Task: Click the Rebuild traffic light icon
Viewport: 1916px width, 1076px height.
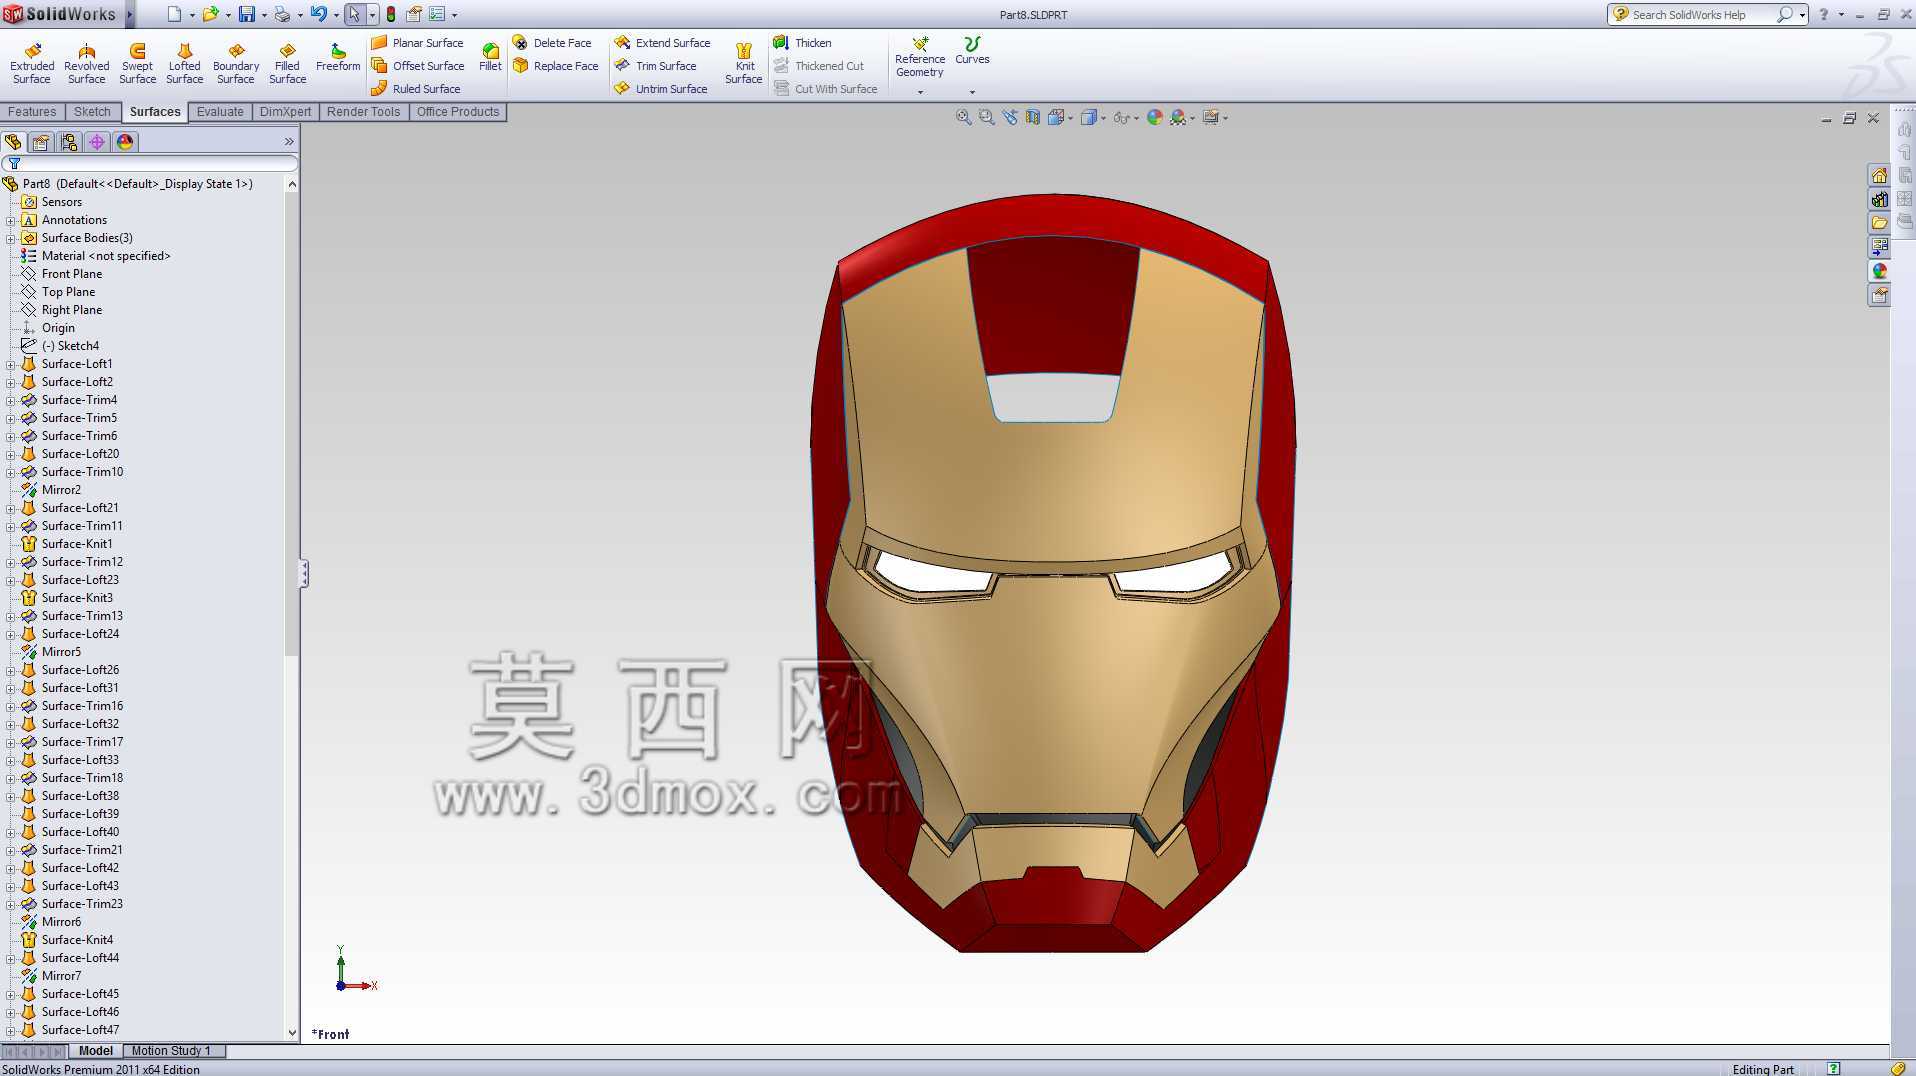Action: (x=391, y=14)
